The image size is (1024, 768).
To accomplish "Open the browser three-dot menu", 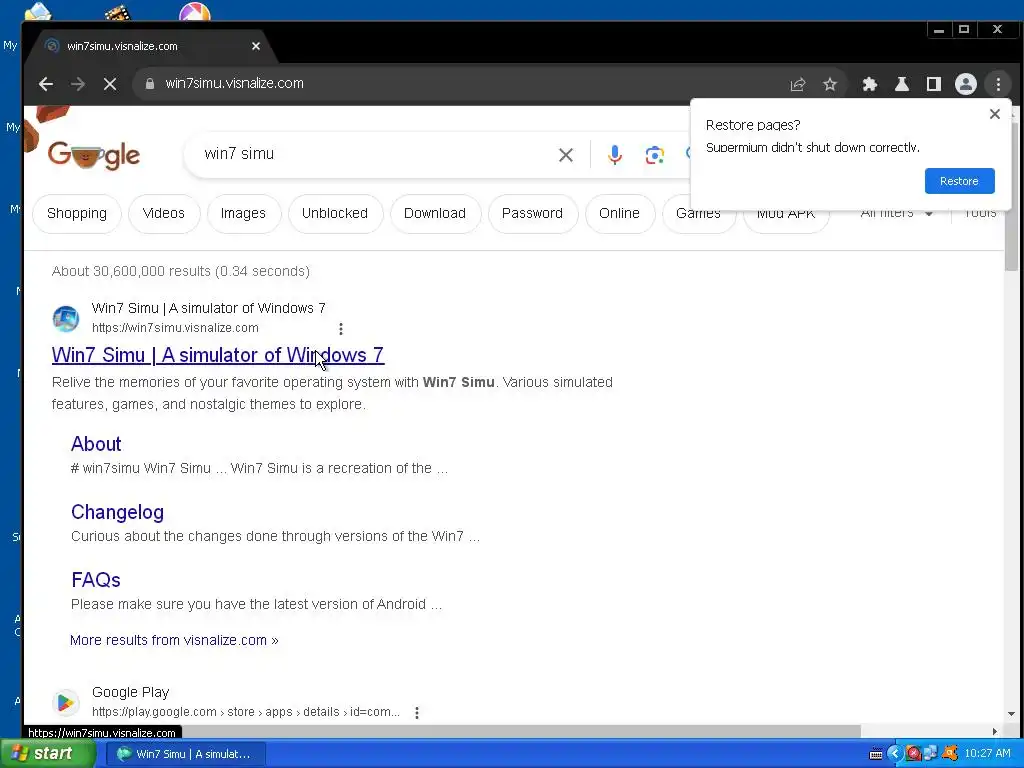I will coord(998,84).
